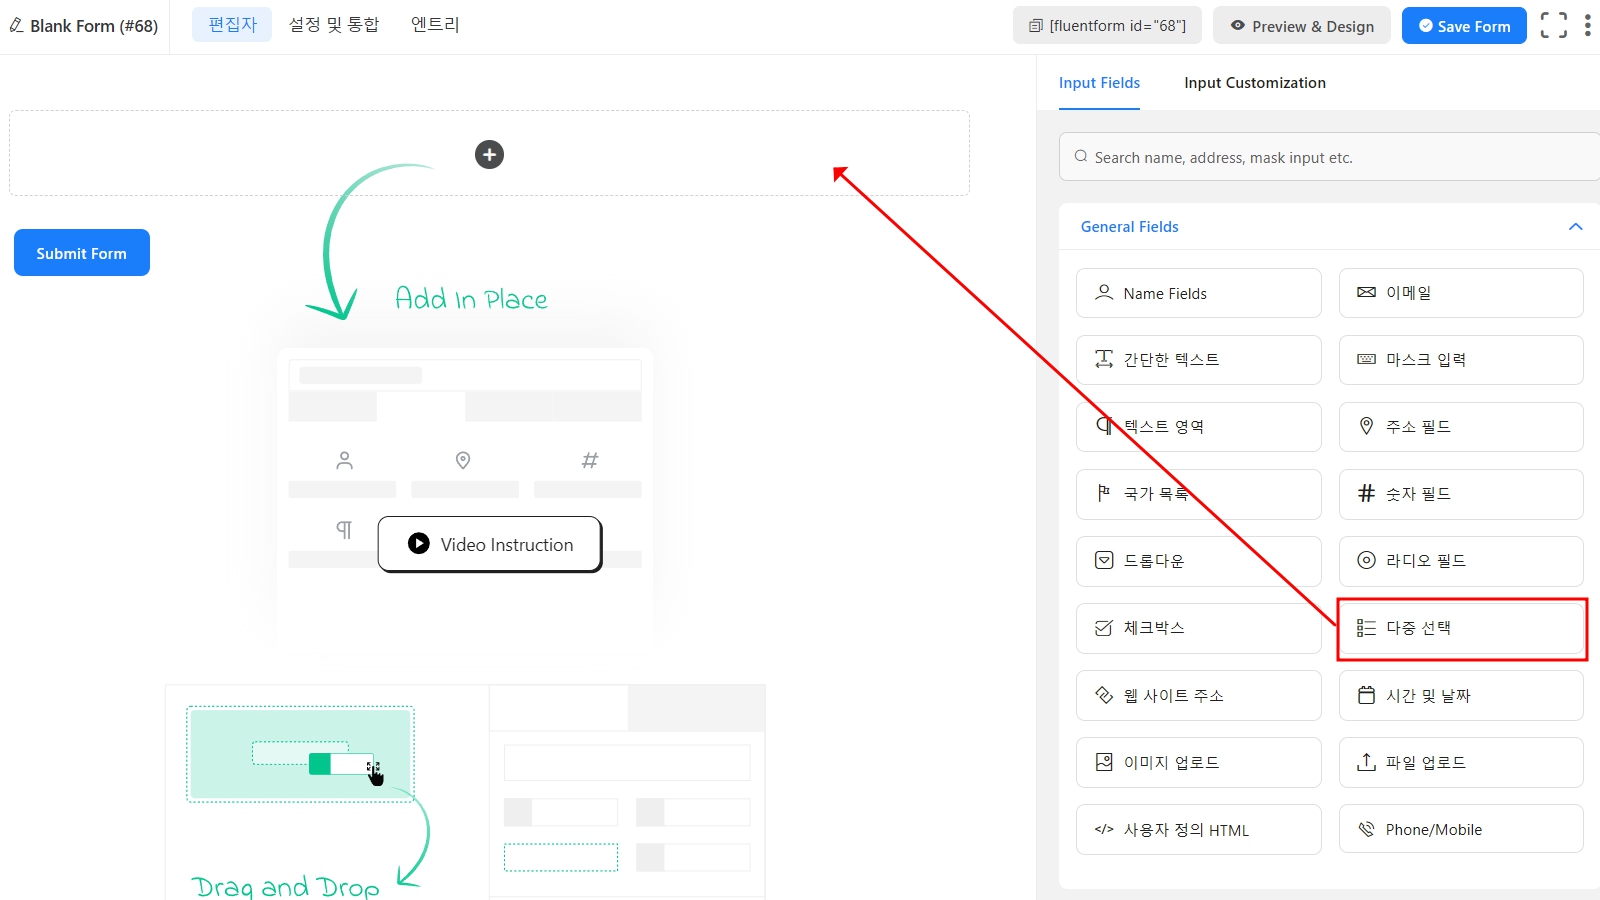Add the 체크박스 field

[1199, 628]
